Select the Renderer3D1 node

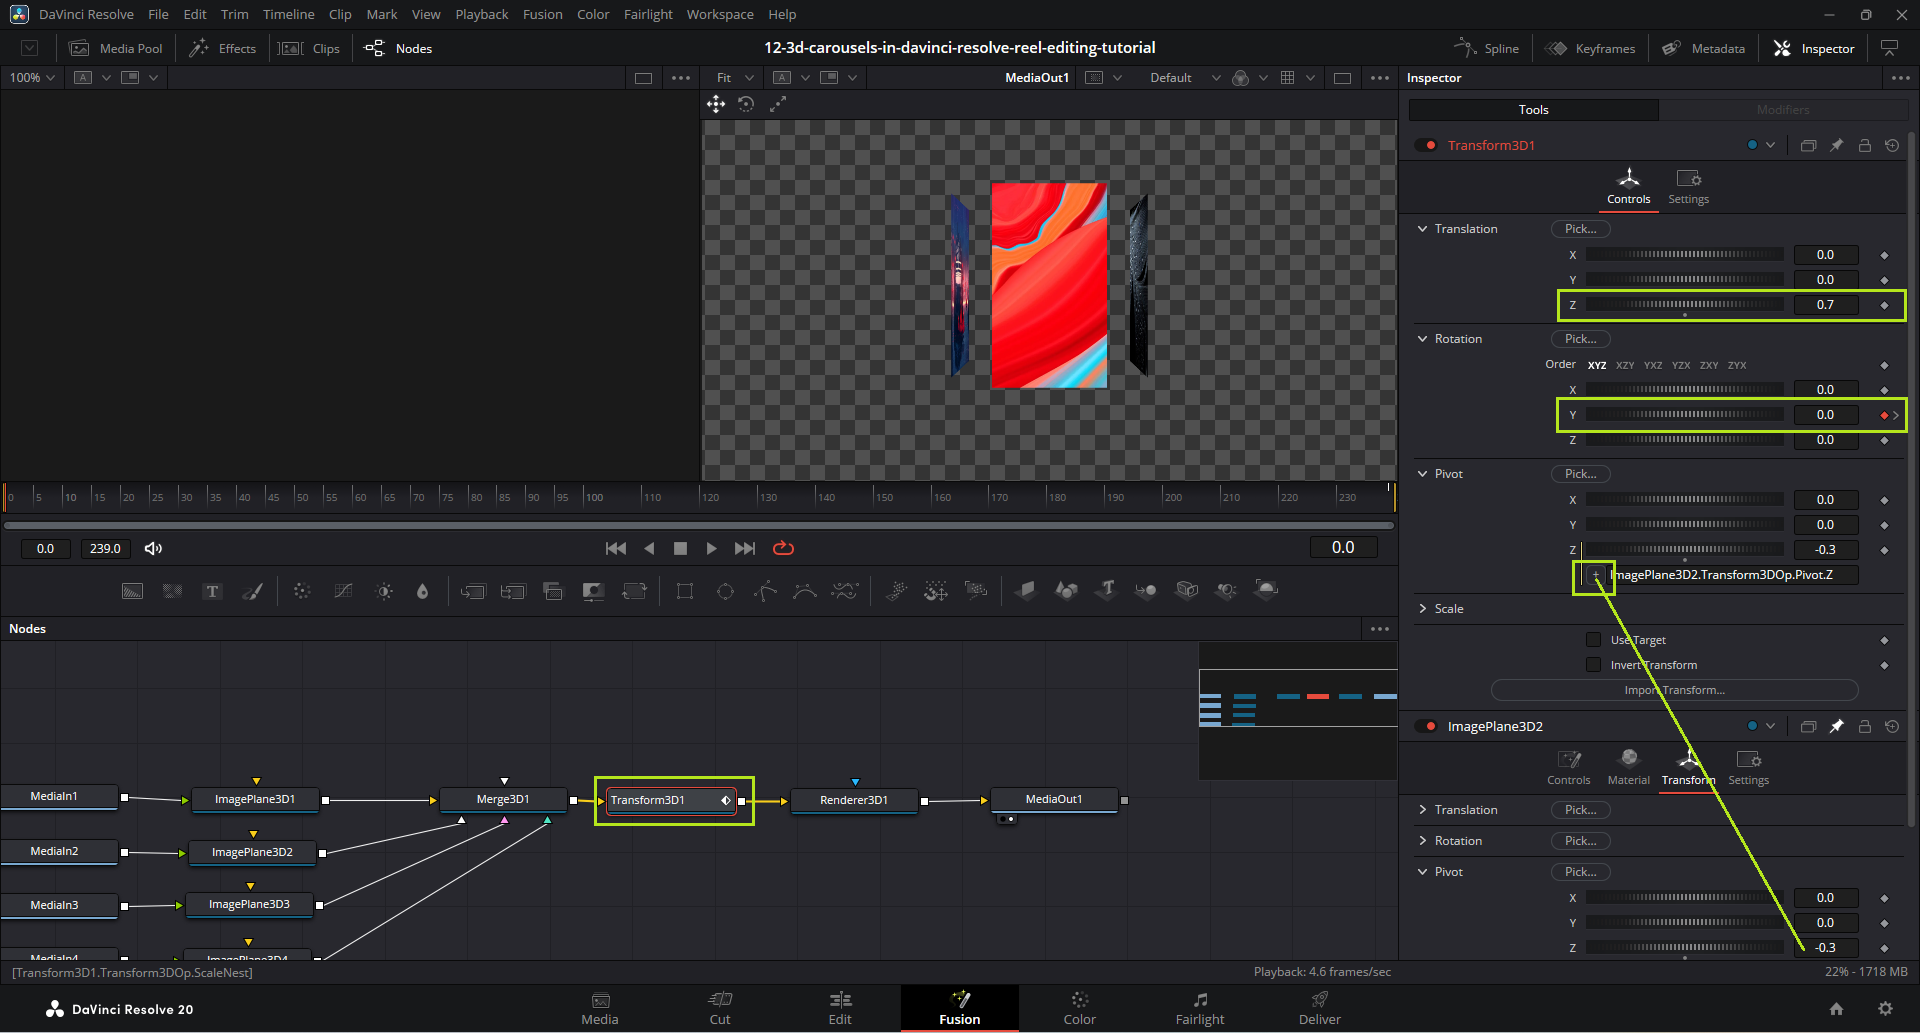pos(853,800)
